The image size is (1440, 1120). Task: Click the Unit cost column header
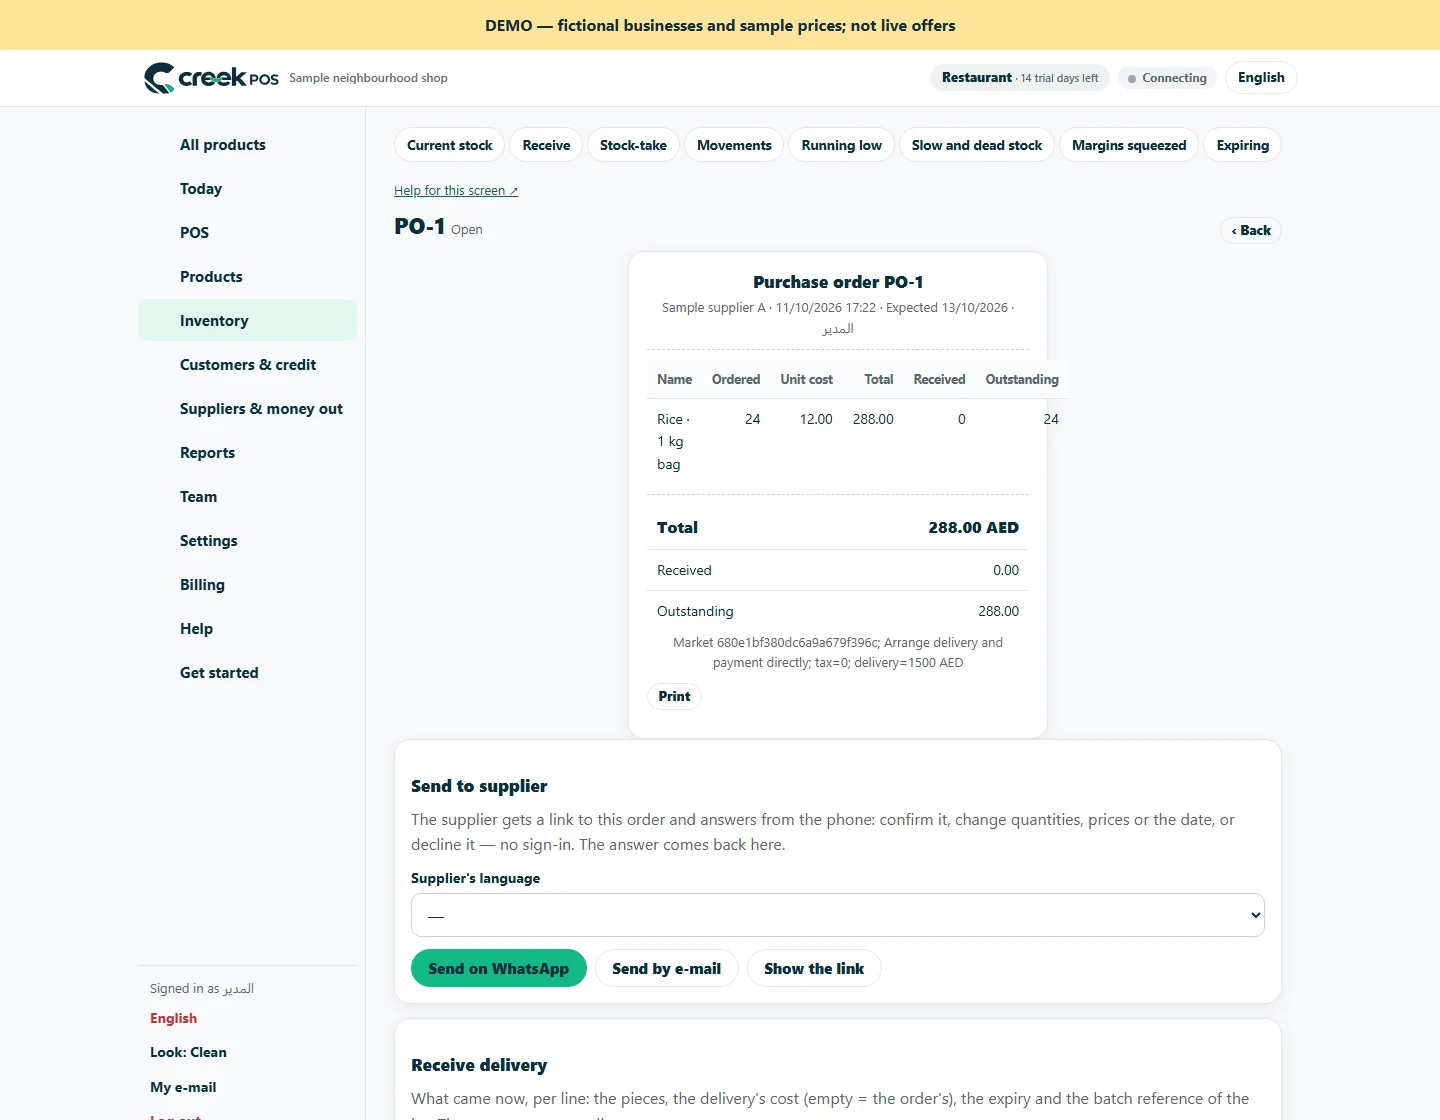[x=806, y=379]
